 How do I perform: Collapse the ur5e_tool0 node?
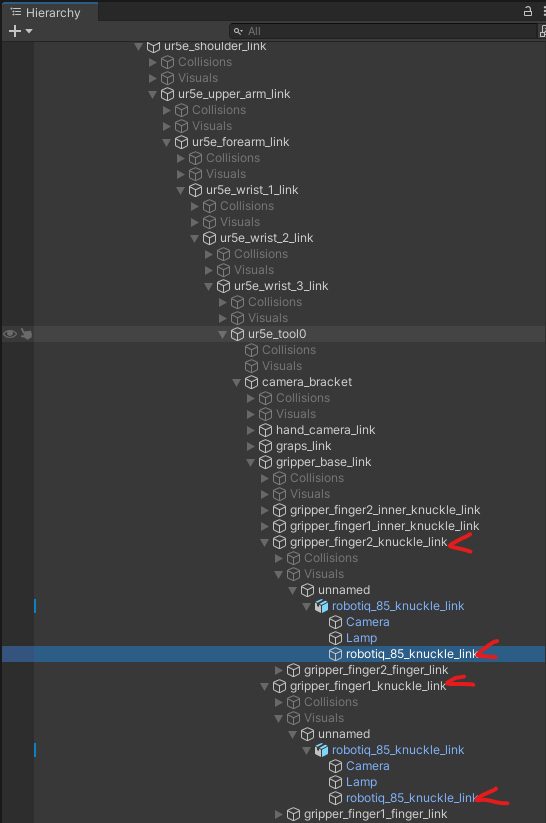223,334
